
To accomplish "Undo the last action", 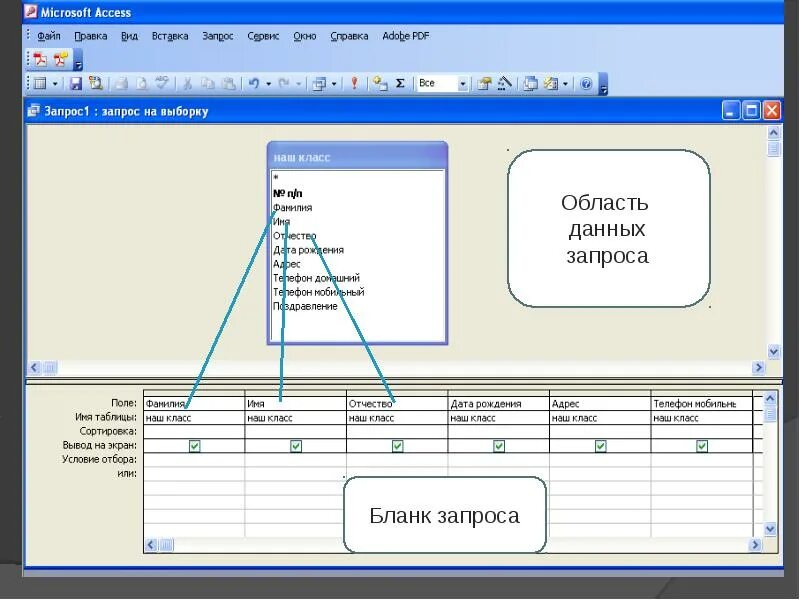I will (x=254, y=83).
